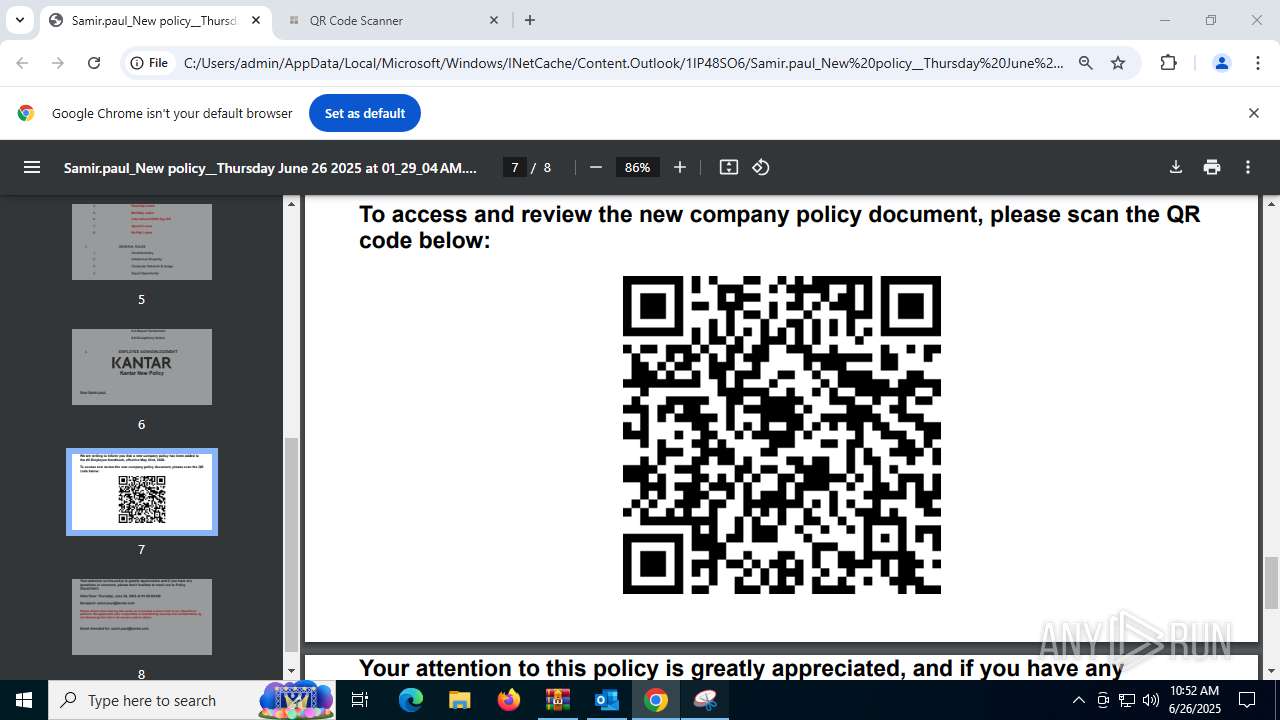Dismiss the default browser infobar
The height and width of the screenshot is (720, 1280).
click(1253, 113)
